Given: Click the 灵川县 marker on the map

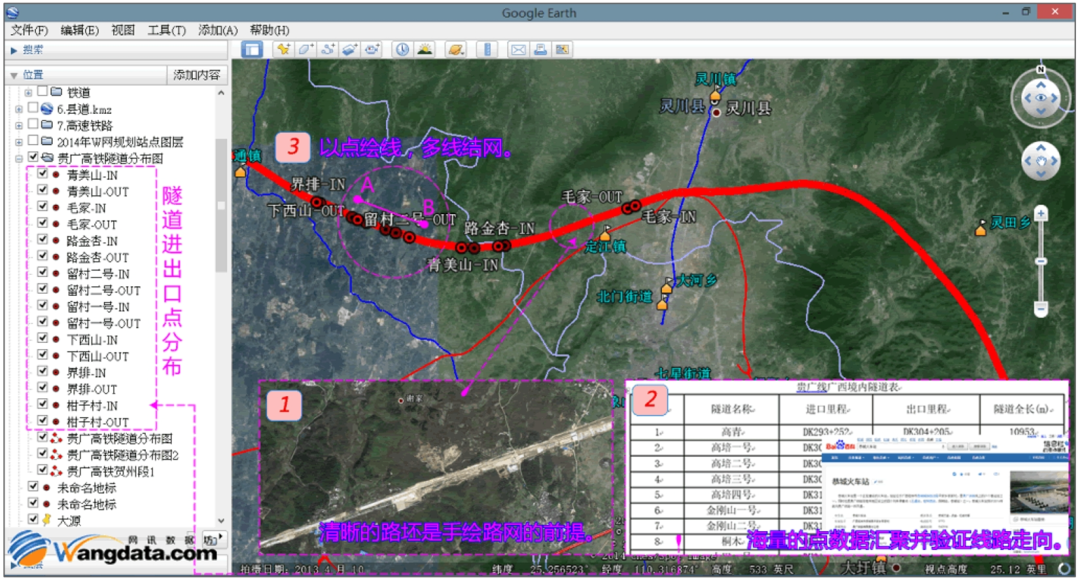Looking at the screenshot, I should 717,112.
